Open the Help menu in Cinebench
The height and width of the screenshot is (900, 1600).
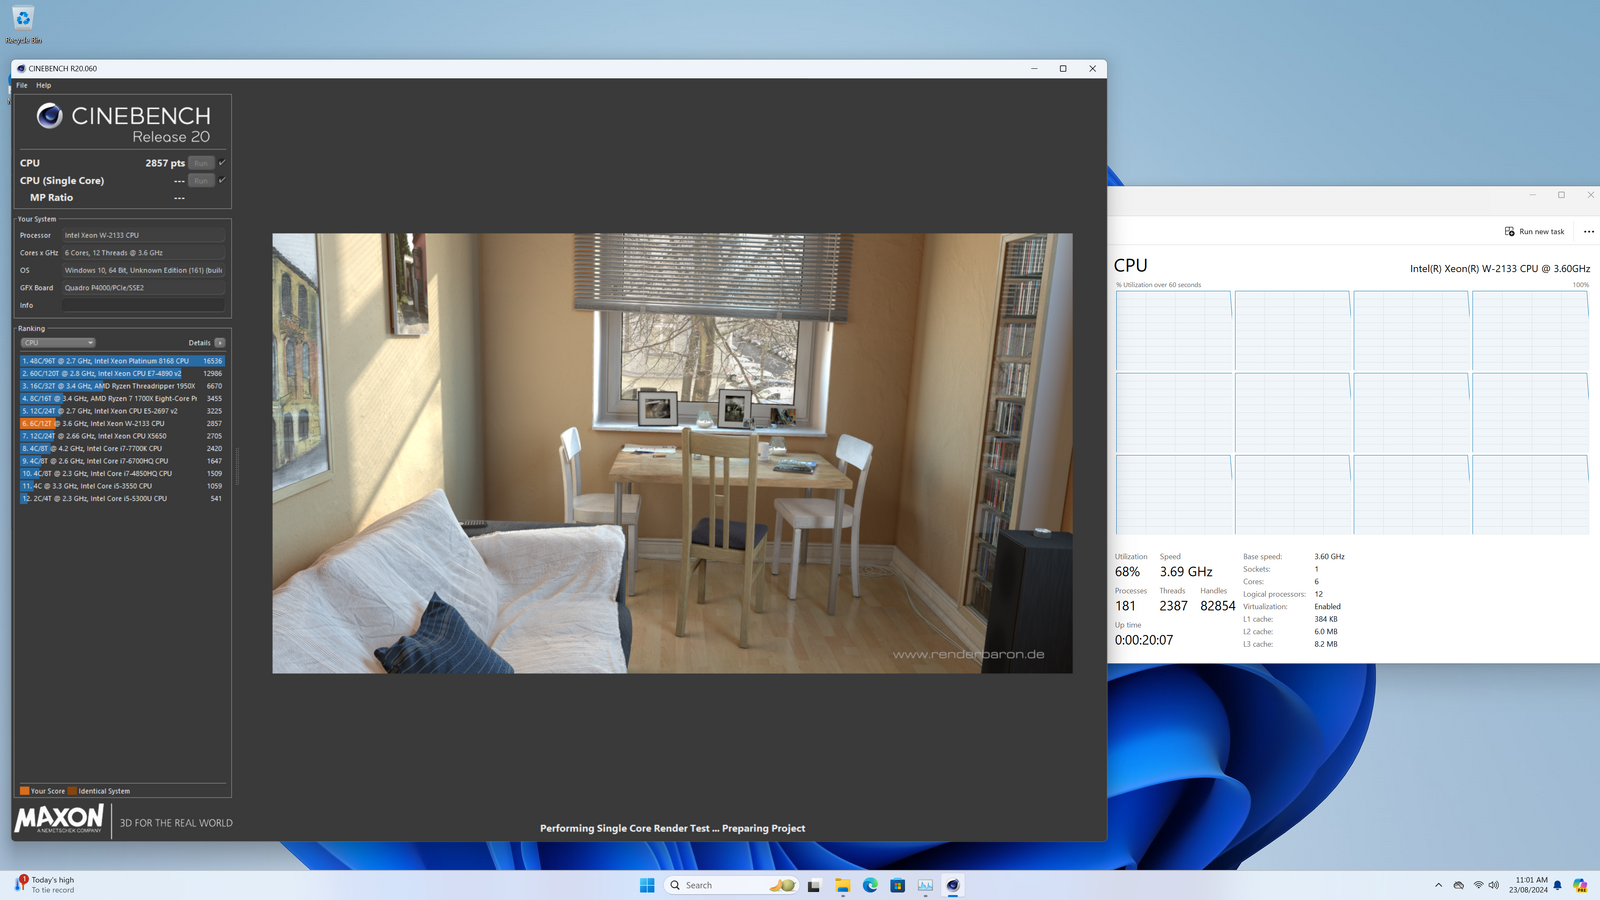[x=44, y=85]
